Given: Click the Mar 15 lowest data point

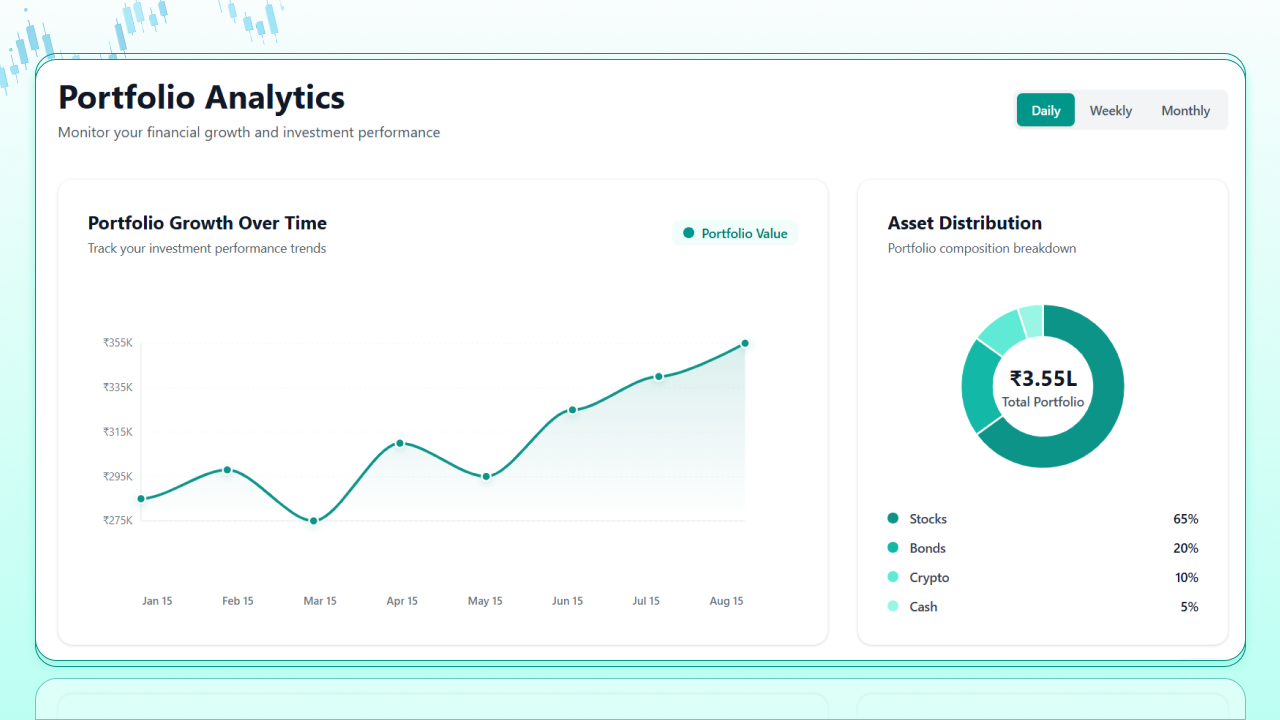Looking at the screenshot, I should click(x=314, y=521).
